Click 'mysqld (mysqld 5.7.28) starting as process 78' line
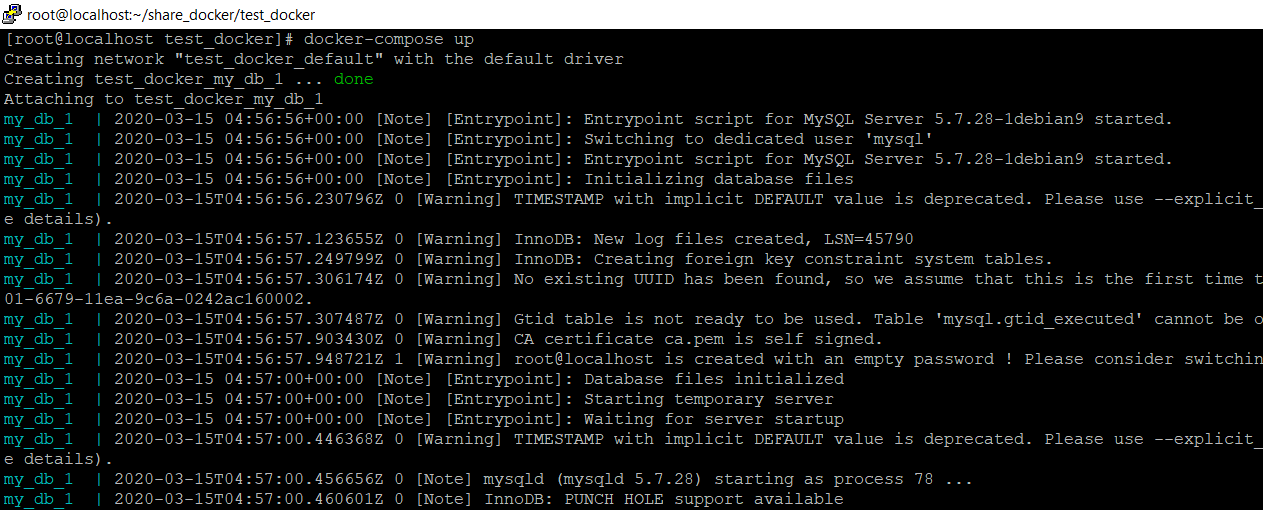The image size is (1263, 510). pos(728,479)
